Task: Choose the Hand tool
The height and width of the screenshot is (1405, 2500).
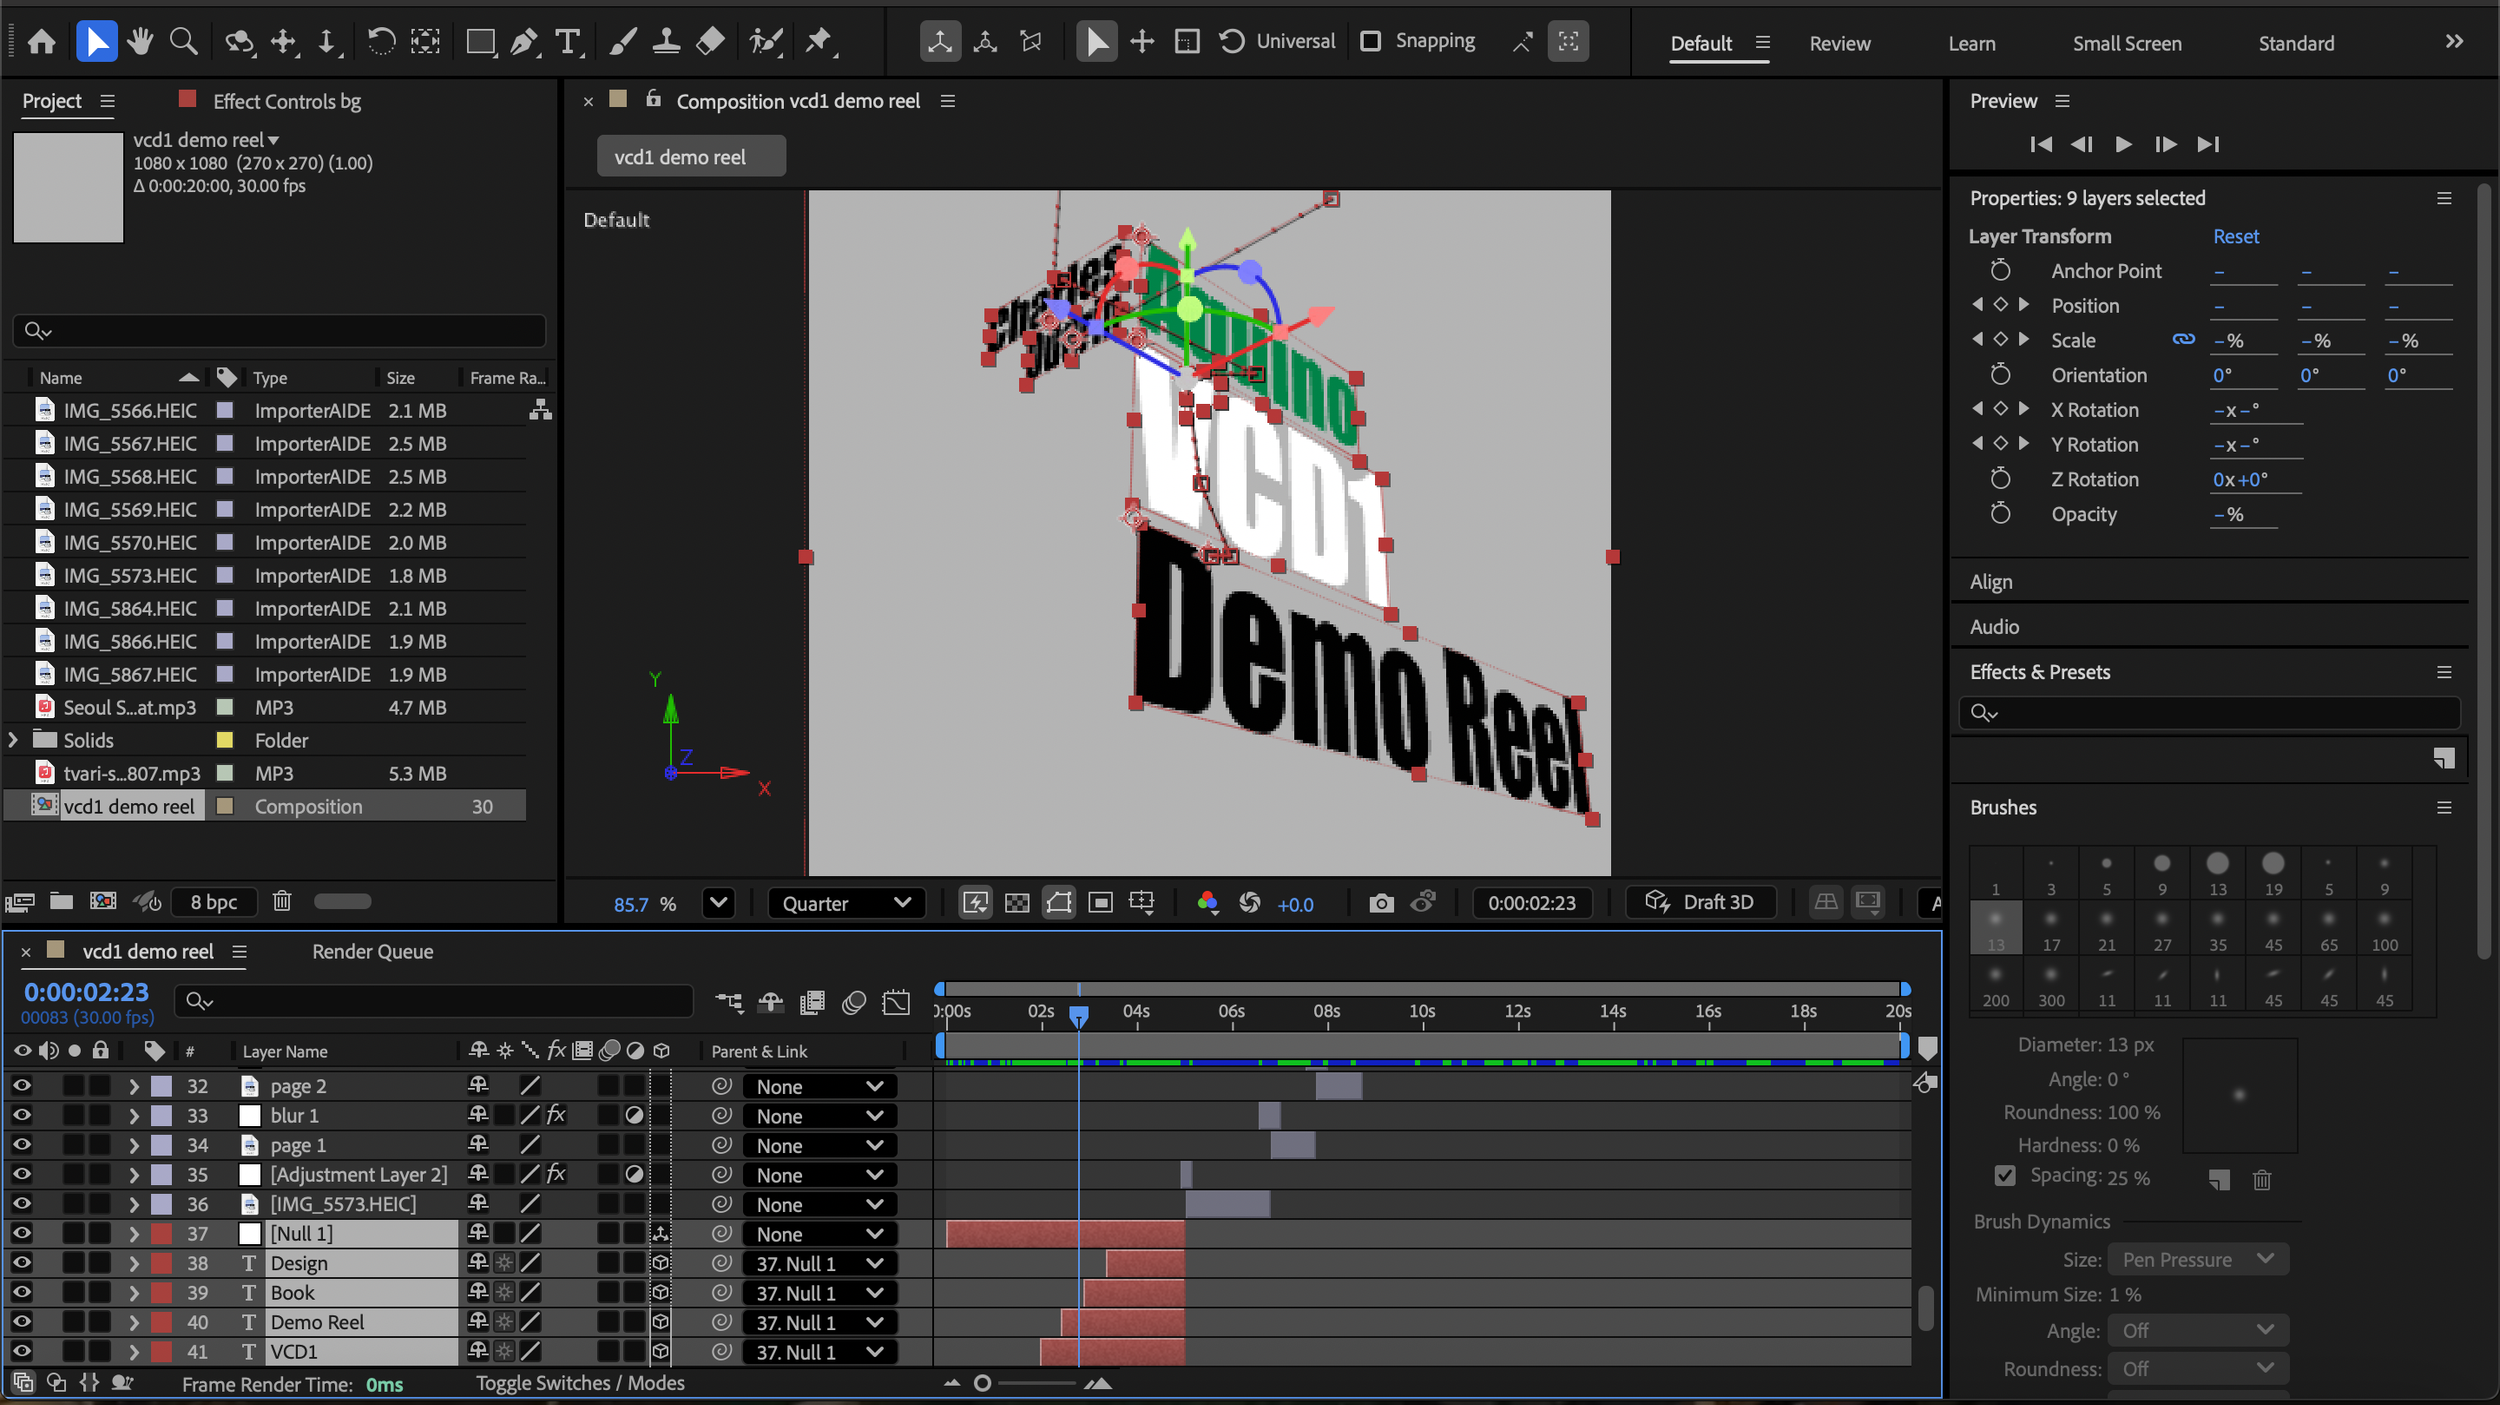Action: point(140,42)
